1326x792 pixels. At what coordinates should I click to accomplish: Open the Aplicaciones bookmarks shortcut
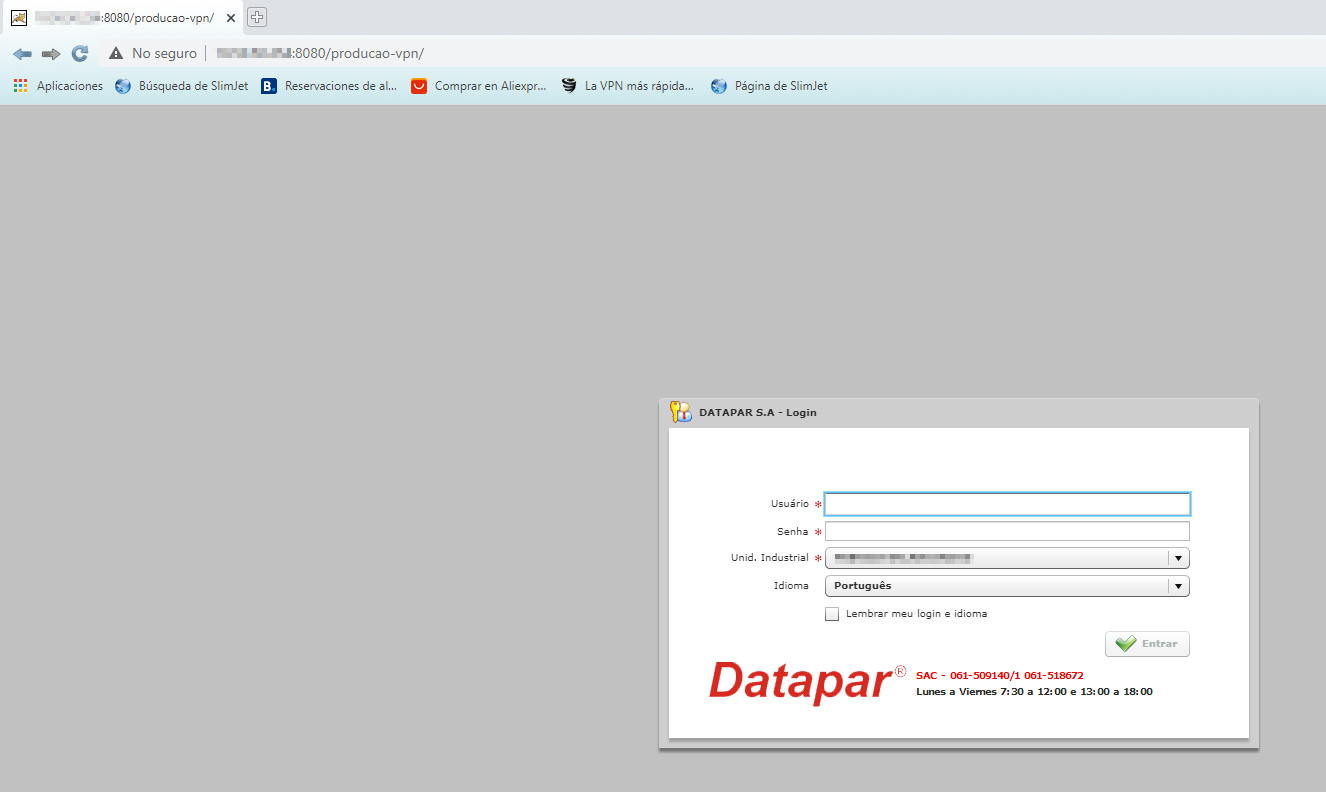pos(58,86)
